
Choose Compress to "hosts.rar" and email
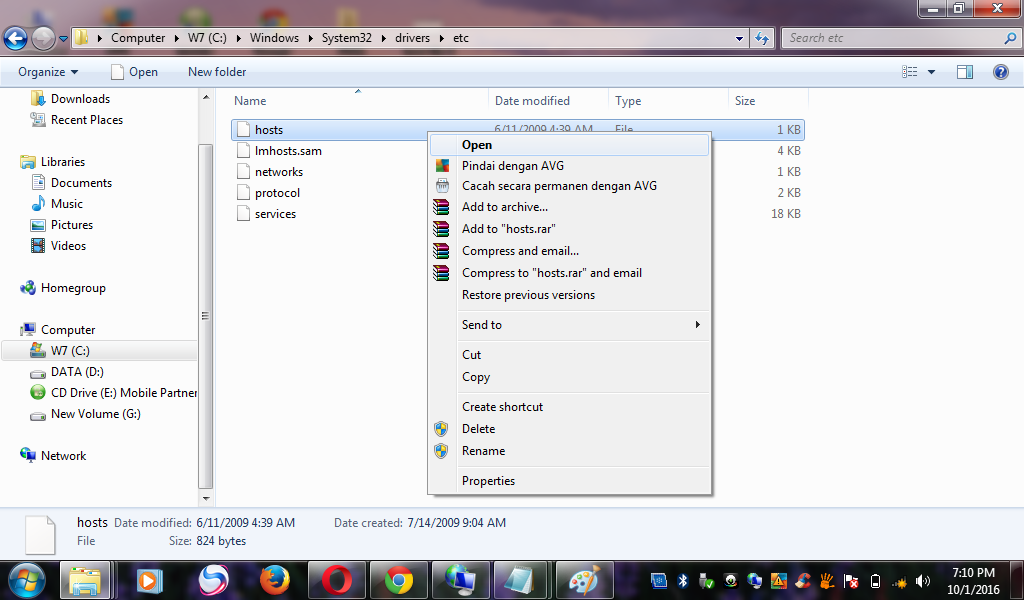pyautogui.click(x=569, y=273)
